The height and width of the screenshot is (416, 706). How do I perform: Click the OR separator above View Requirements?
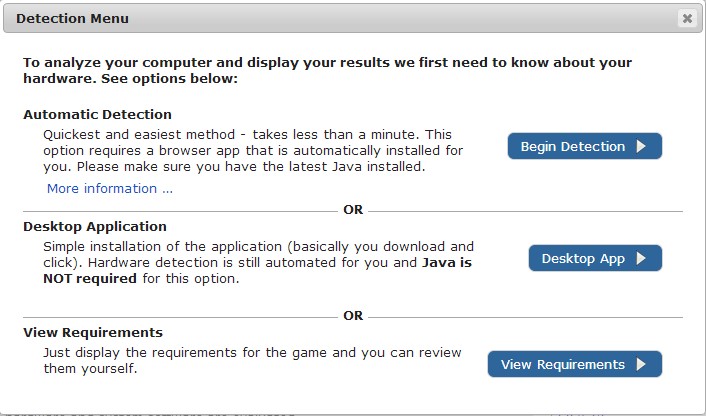[353, 315]
